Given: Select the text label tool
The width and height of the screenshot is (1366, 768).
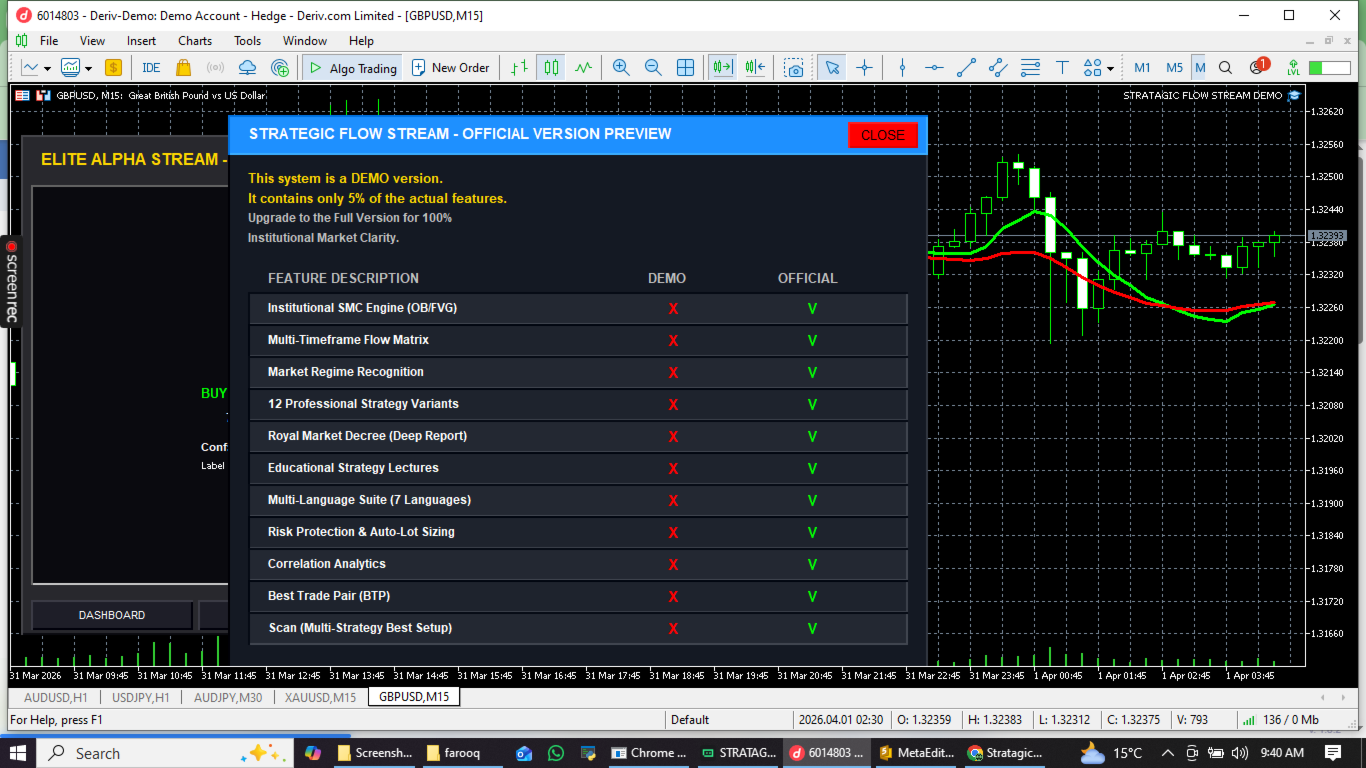Looking at the screenshot, I should (x=1063, y=68).
